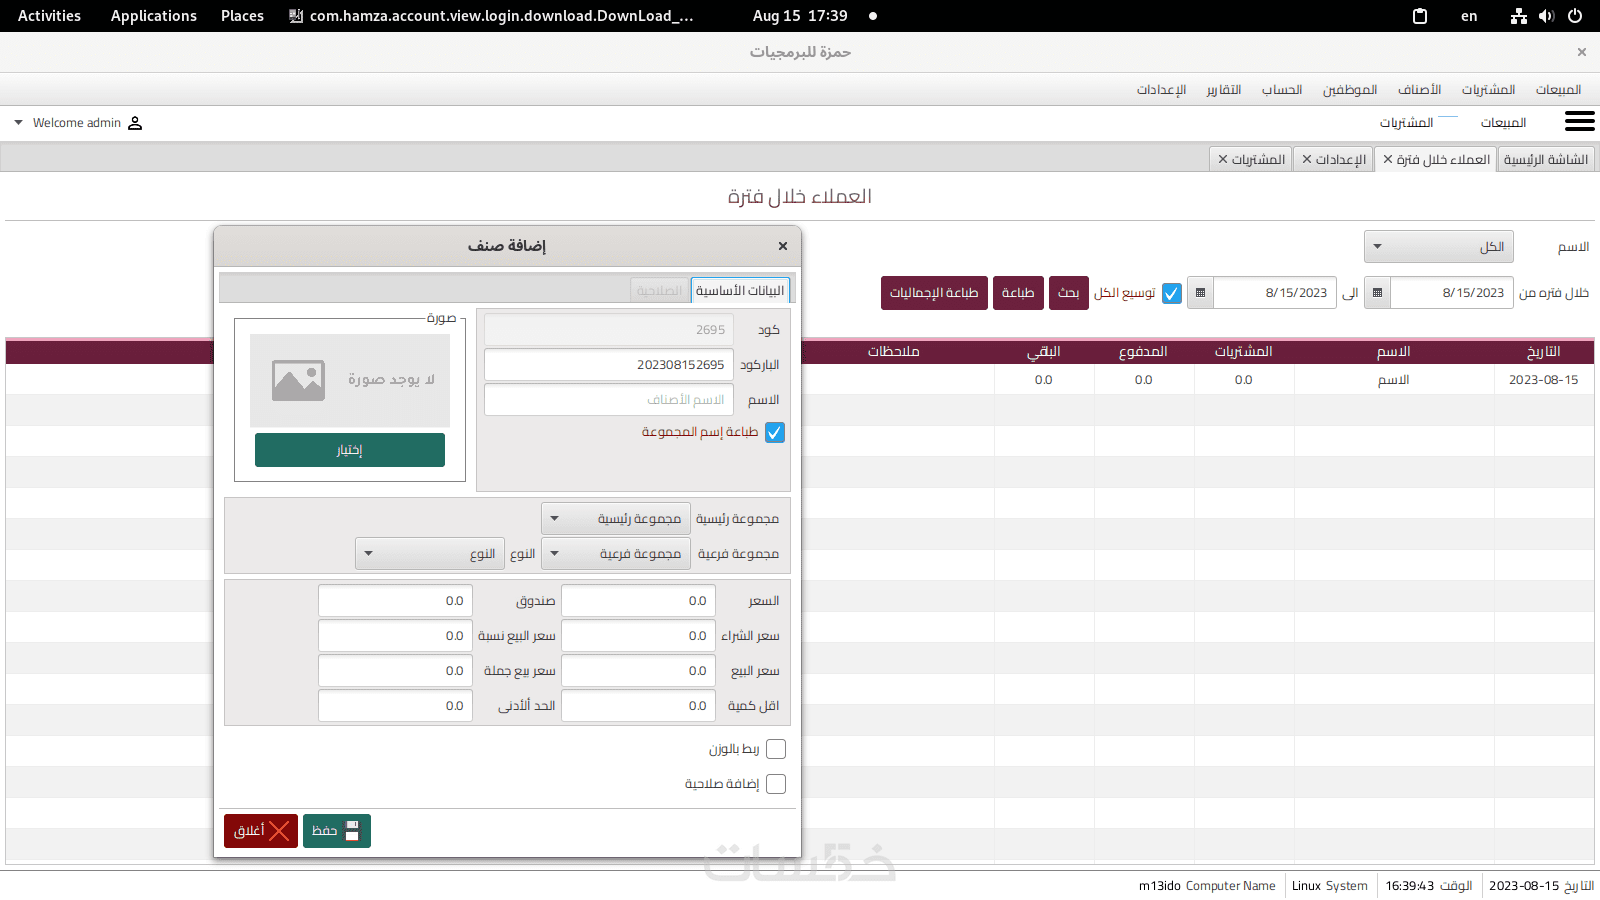Click the admin user profile icon
Image resolution: width=1600 pixels, height=900 pixels.
[135, 123]
